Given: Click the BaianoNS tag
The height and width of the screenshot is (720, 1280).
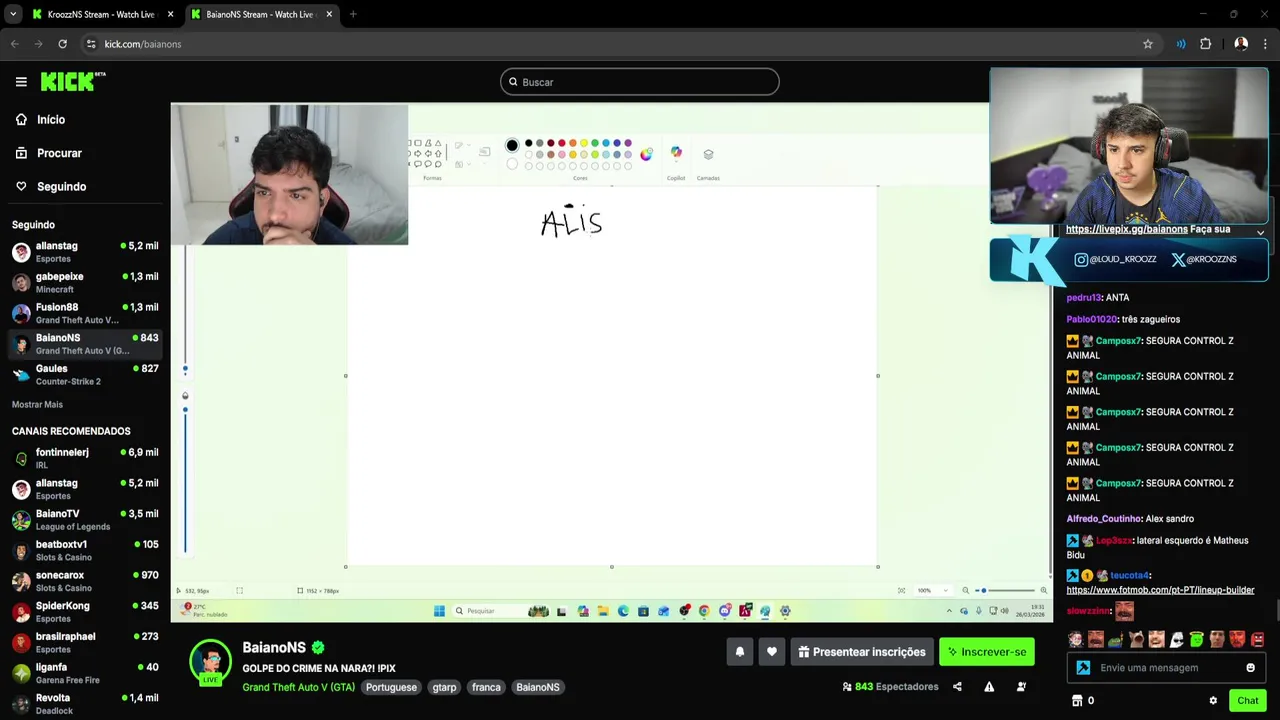Looking at the screenshot, I should 538,687.
